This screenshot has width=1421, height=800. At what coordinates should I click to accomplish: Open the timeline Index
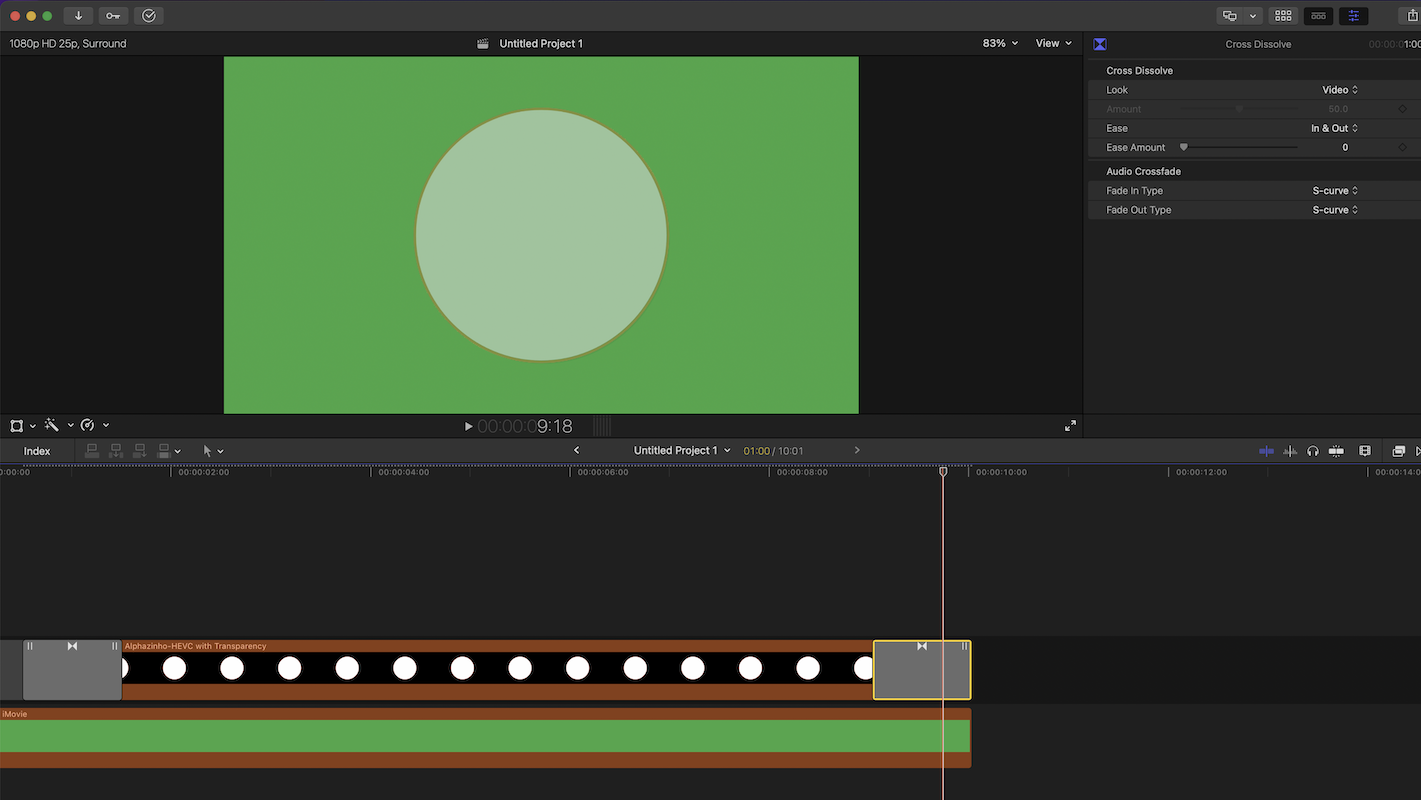[37, 452]
